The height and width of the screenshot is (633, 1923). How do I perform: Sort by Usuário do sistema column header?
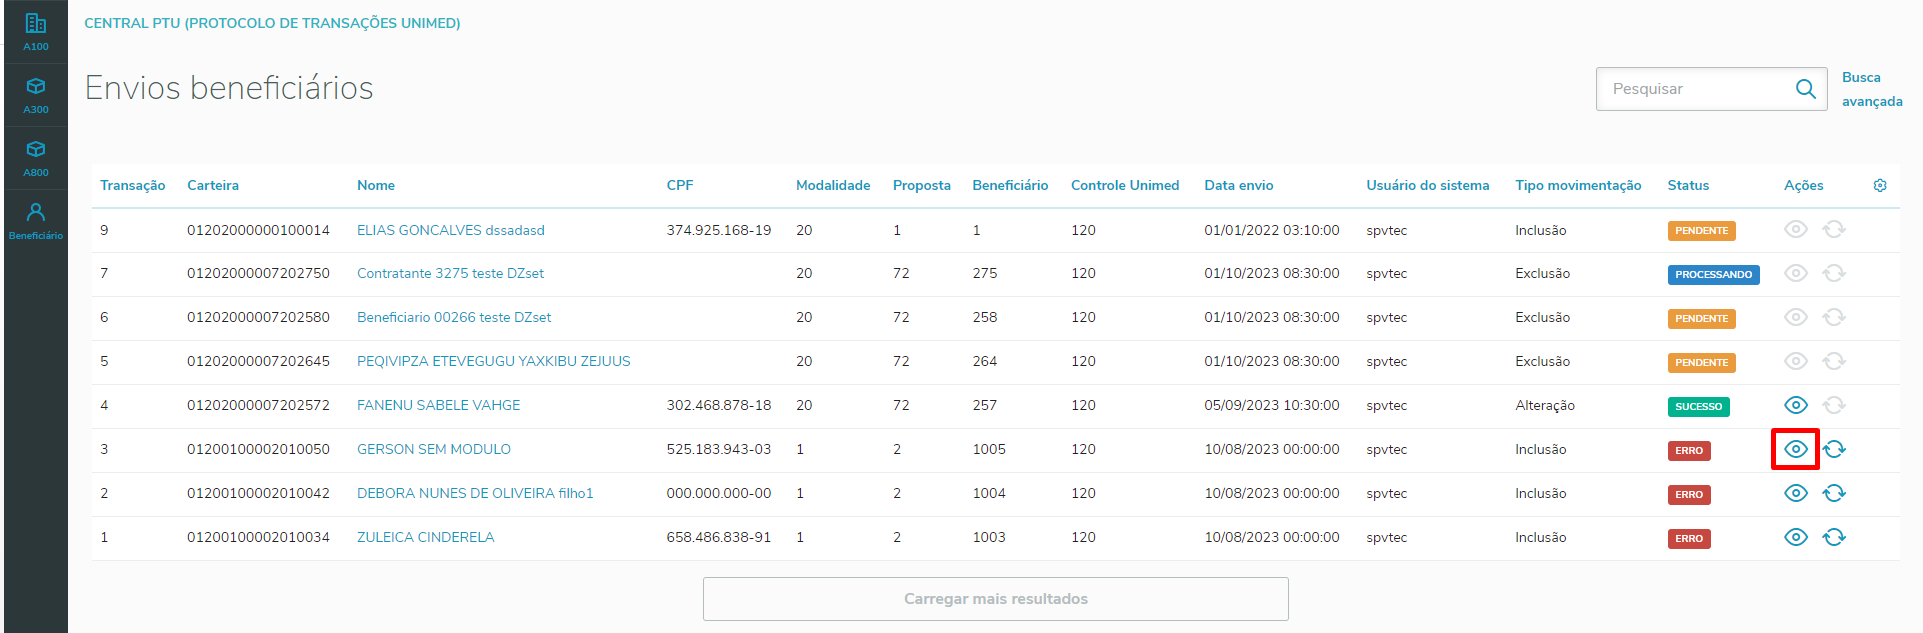1428,185
